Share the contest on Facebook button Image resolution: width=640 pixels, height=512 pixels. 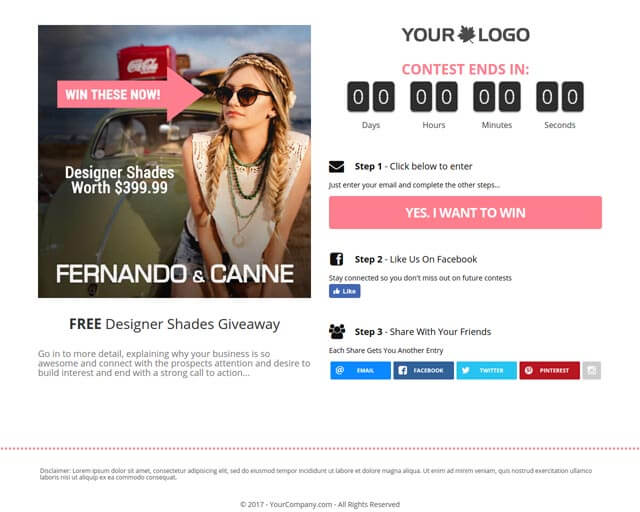423,370
